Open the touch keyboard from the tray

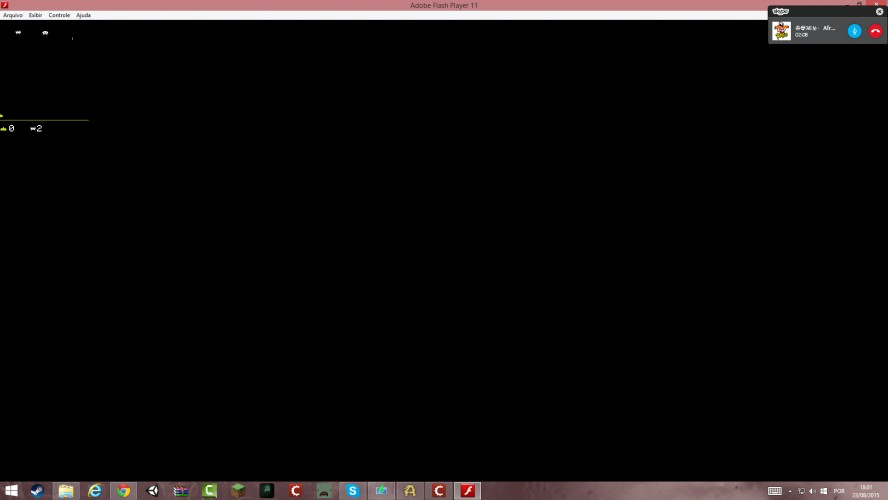pyautogui.click(x=775, y=491)
